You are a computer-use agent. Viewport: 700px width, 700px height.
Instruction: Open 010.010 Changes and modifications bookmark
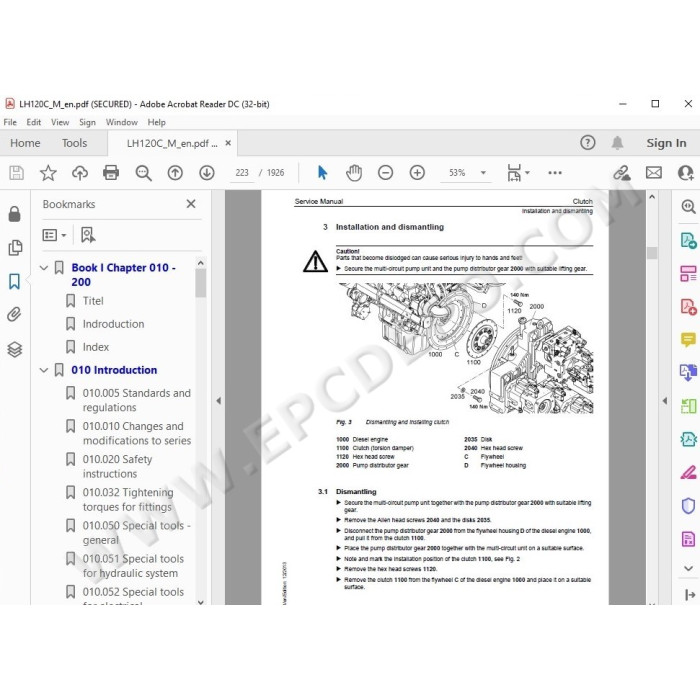point(137,433)
